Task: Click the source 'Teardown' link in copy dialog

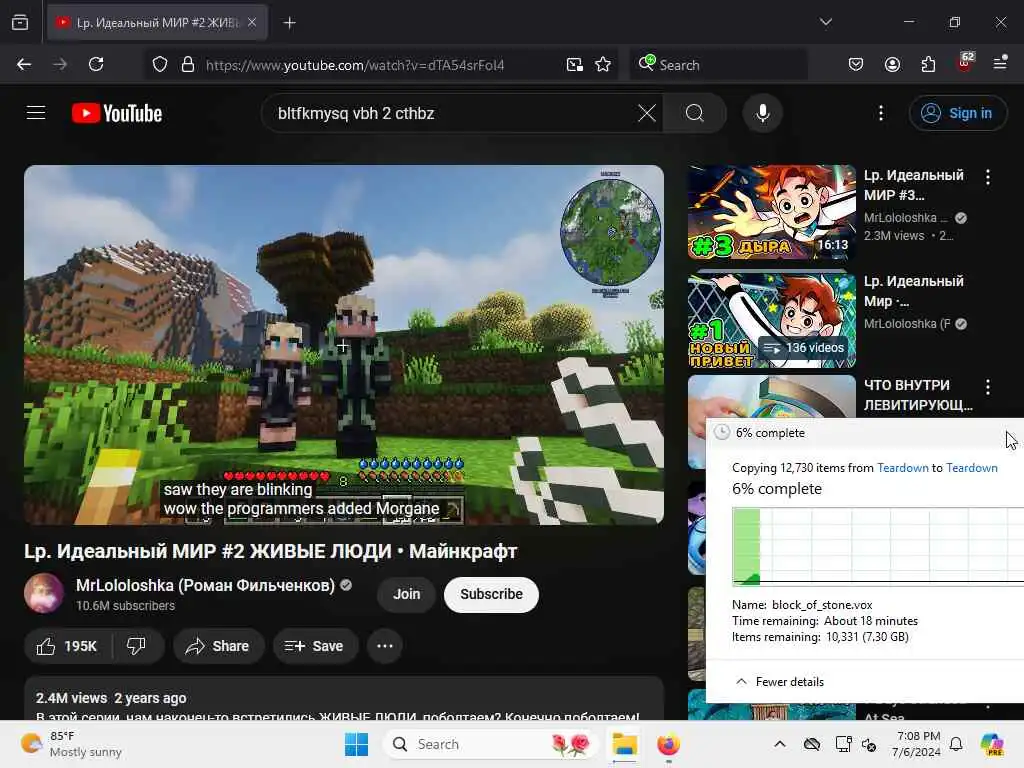Action: click(903, 468)
